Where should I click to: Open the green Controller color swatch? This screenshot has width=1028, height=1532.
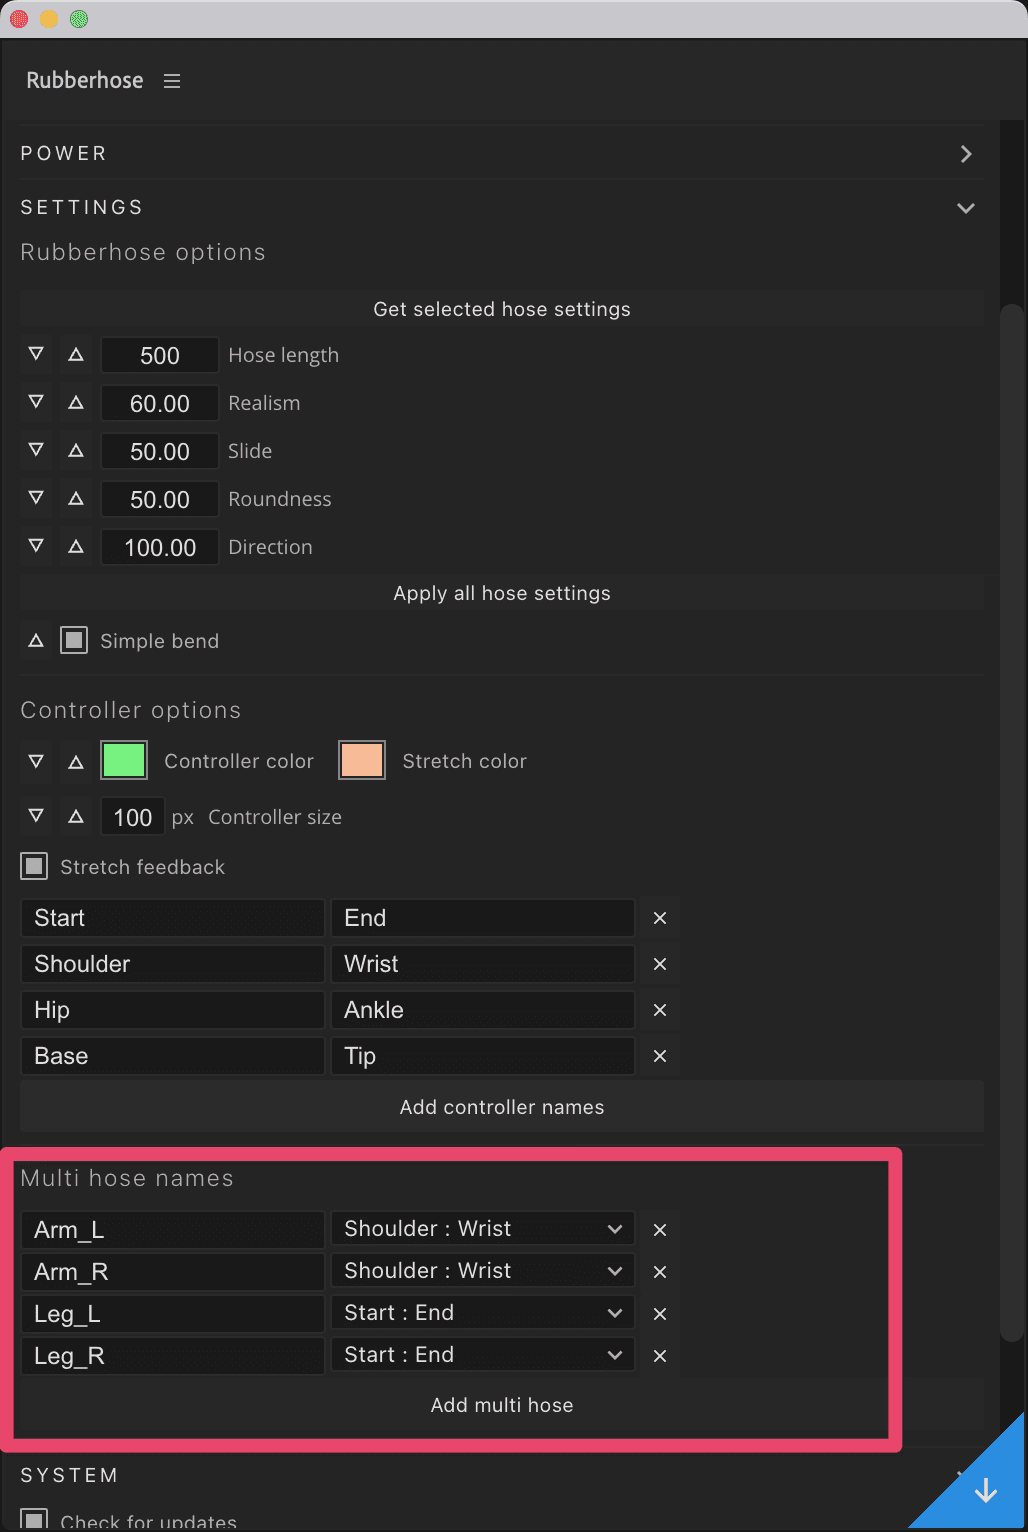(124, 760)
